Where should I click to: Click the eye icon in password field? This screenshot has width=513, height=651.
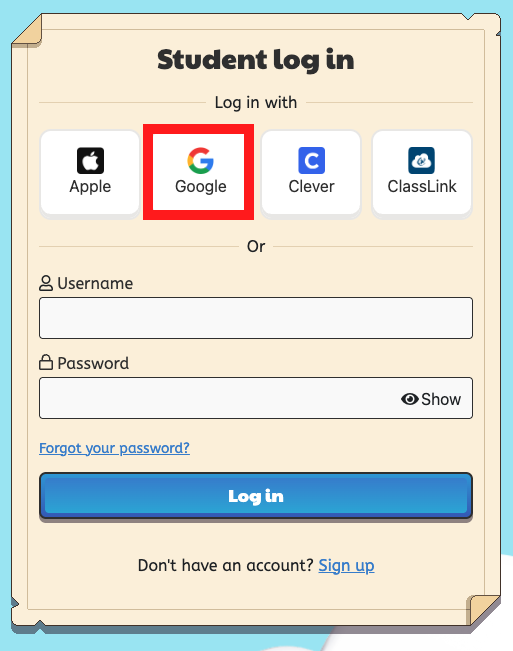coord(409,399)
